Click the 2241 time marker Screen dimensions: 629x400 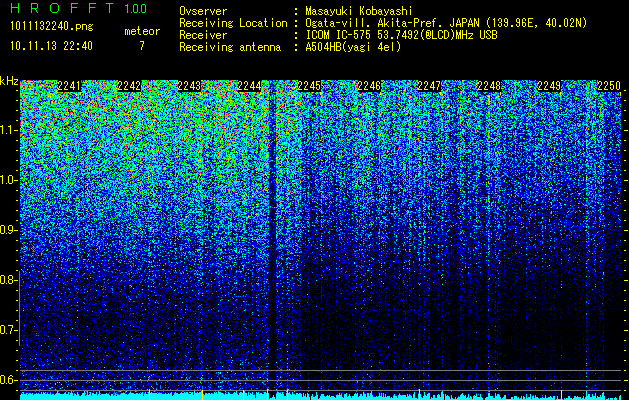[69, 86]
